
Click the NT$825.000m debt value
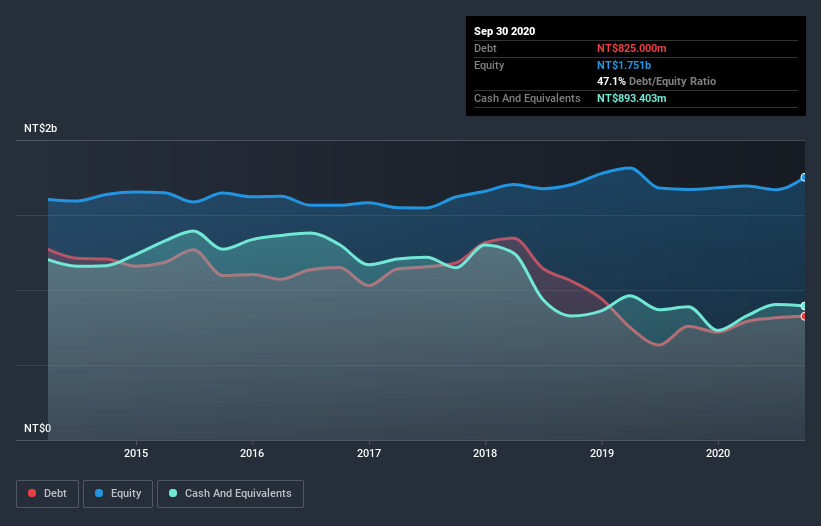click(x=631, y=48)
